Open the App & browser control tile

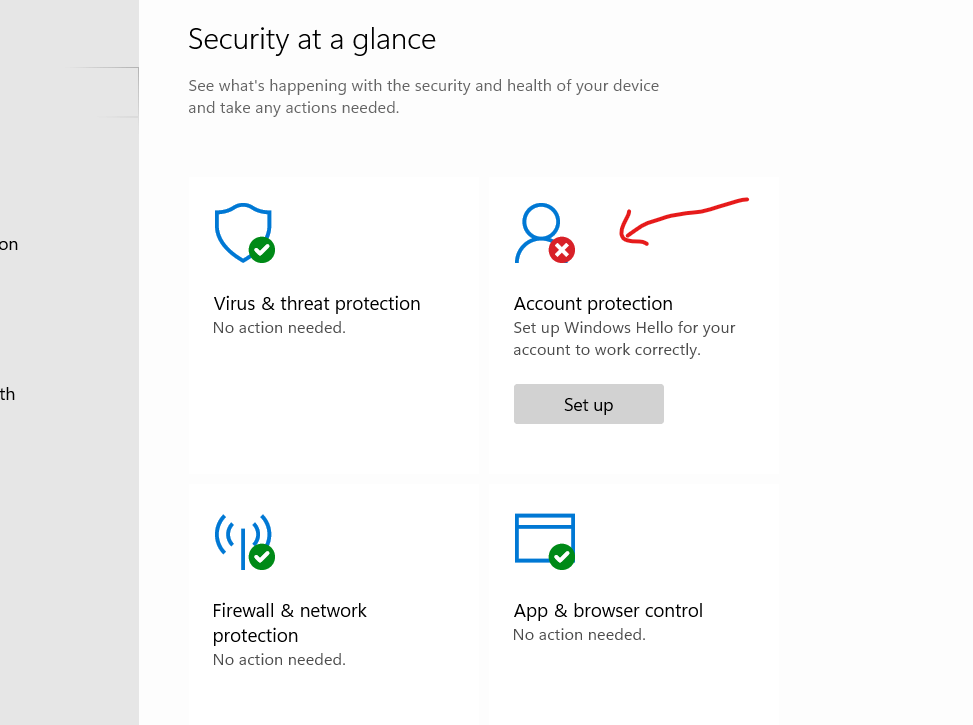(632, 600)
